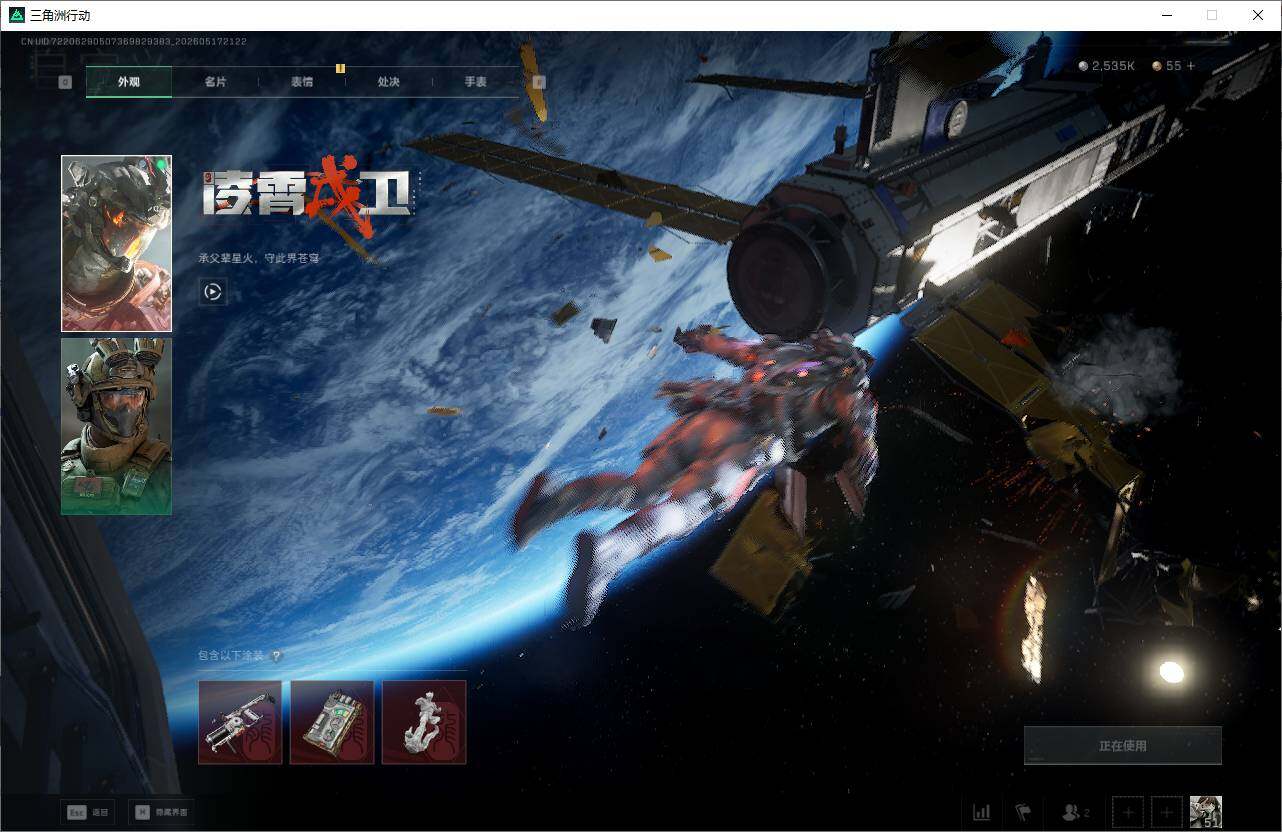
Task: Close the 三角洲行动 window
Action: (1258, 15)
